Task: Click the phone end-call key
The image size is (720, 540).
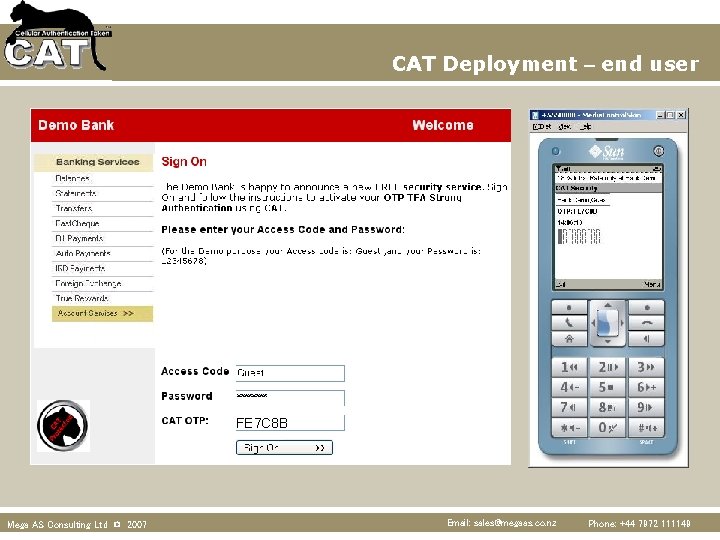Action: click(646, 323)
